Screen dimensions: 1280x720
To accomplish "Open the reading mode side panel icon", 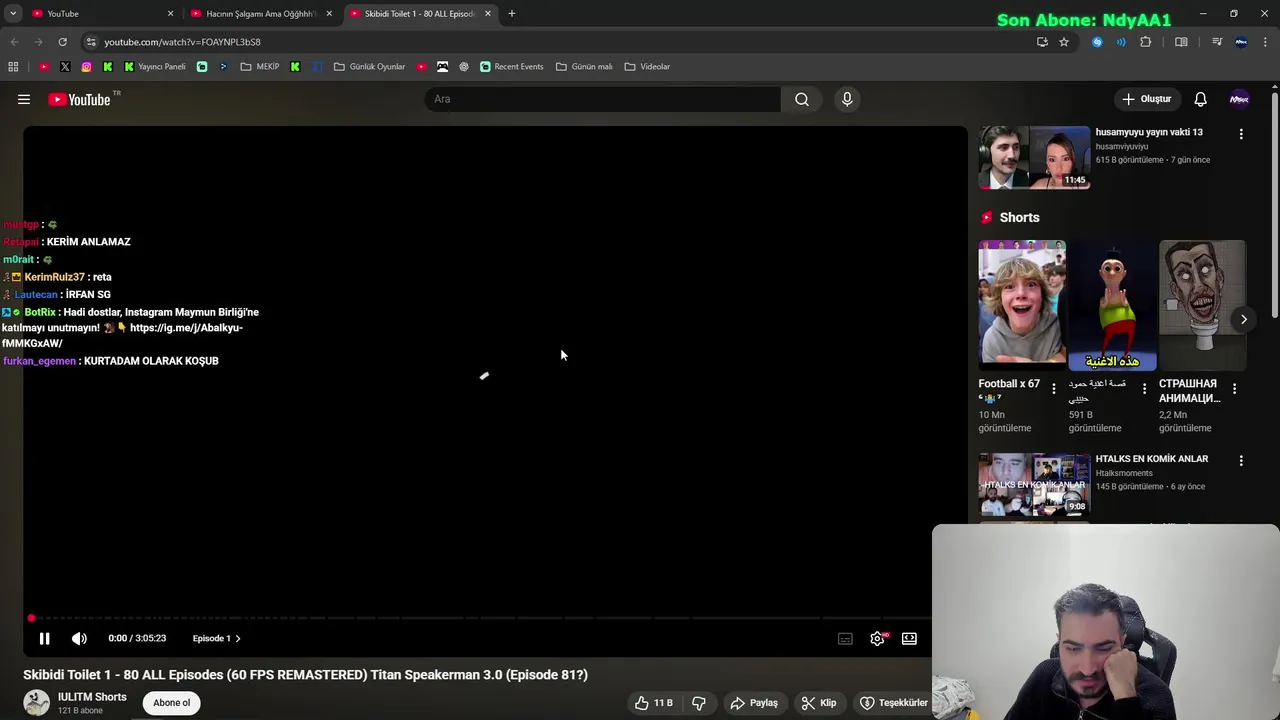I will [x=1181, y=42].
